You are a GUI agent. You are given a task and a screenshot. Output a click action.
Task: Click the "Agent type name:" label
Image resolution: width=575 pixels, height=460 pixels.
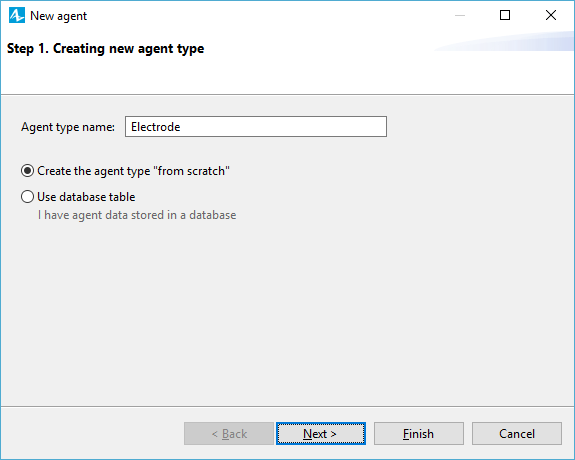pyautogui.click(x=68, y=127)
